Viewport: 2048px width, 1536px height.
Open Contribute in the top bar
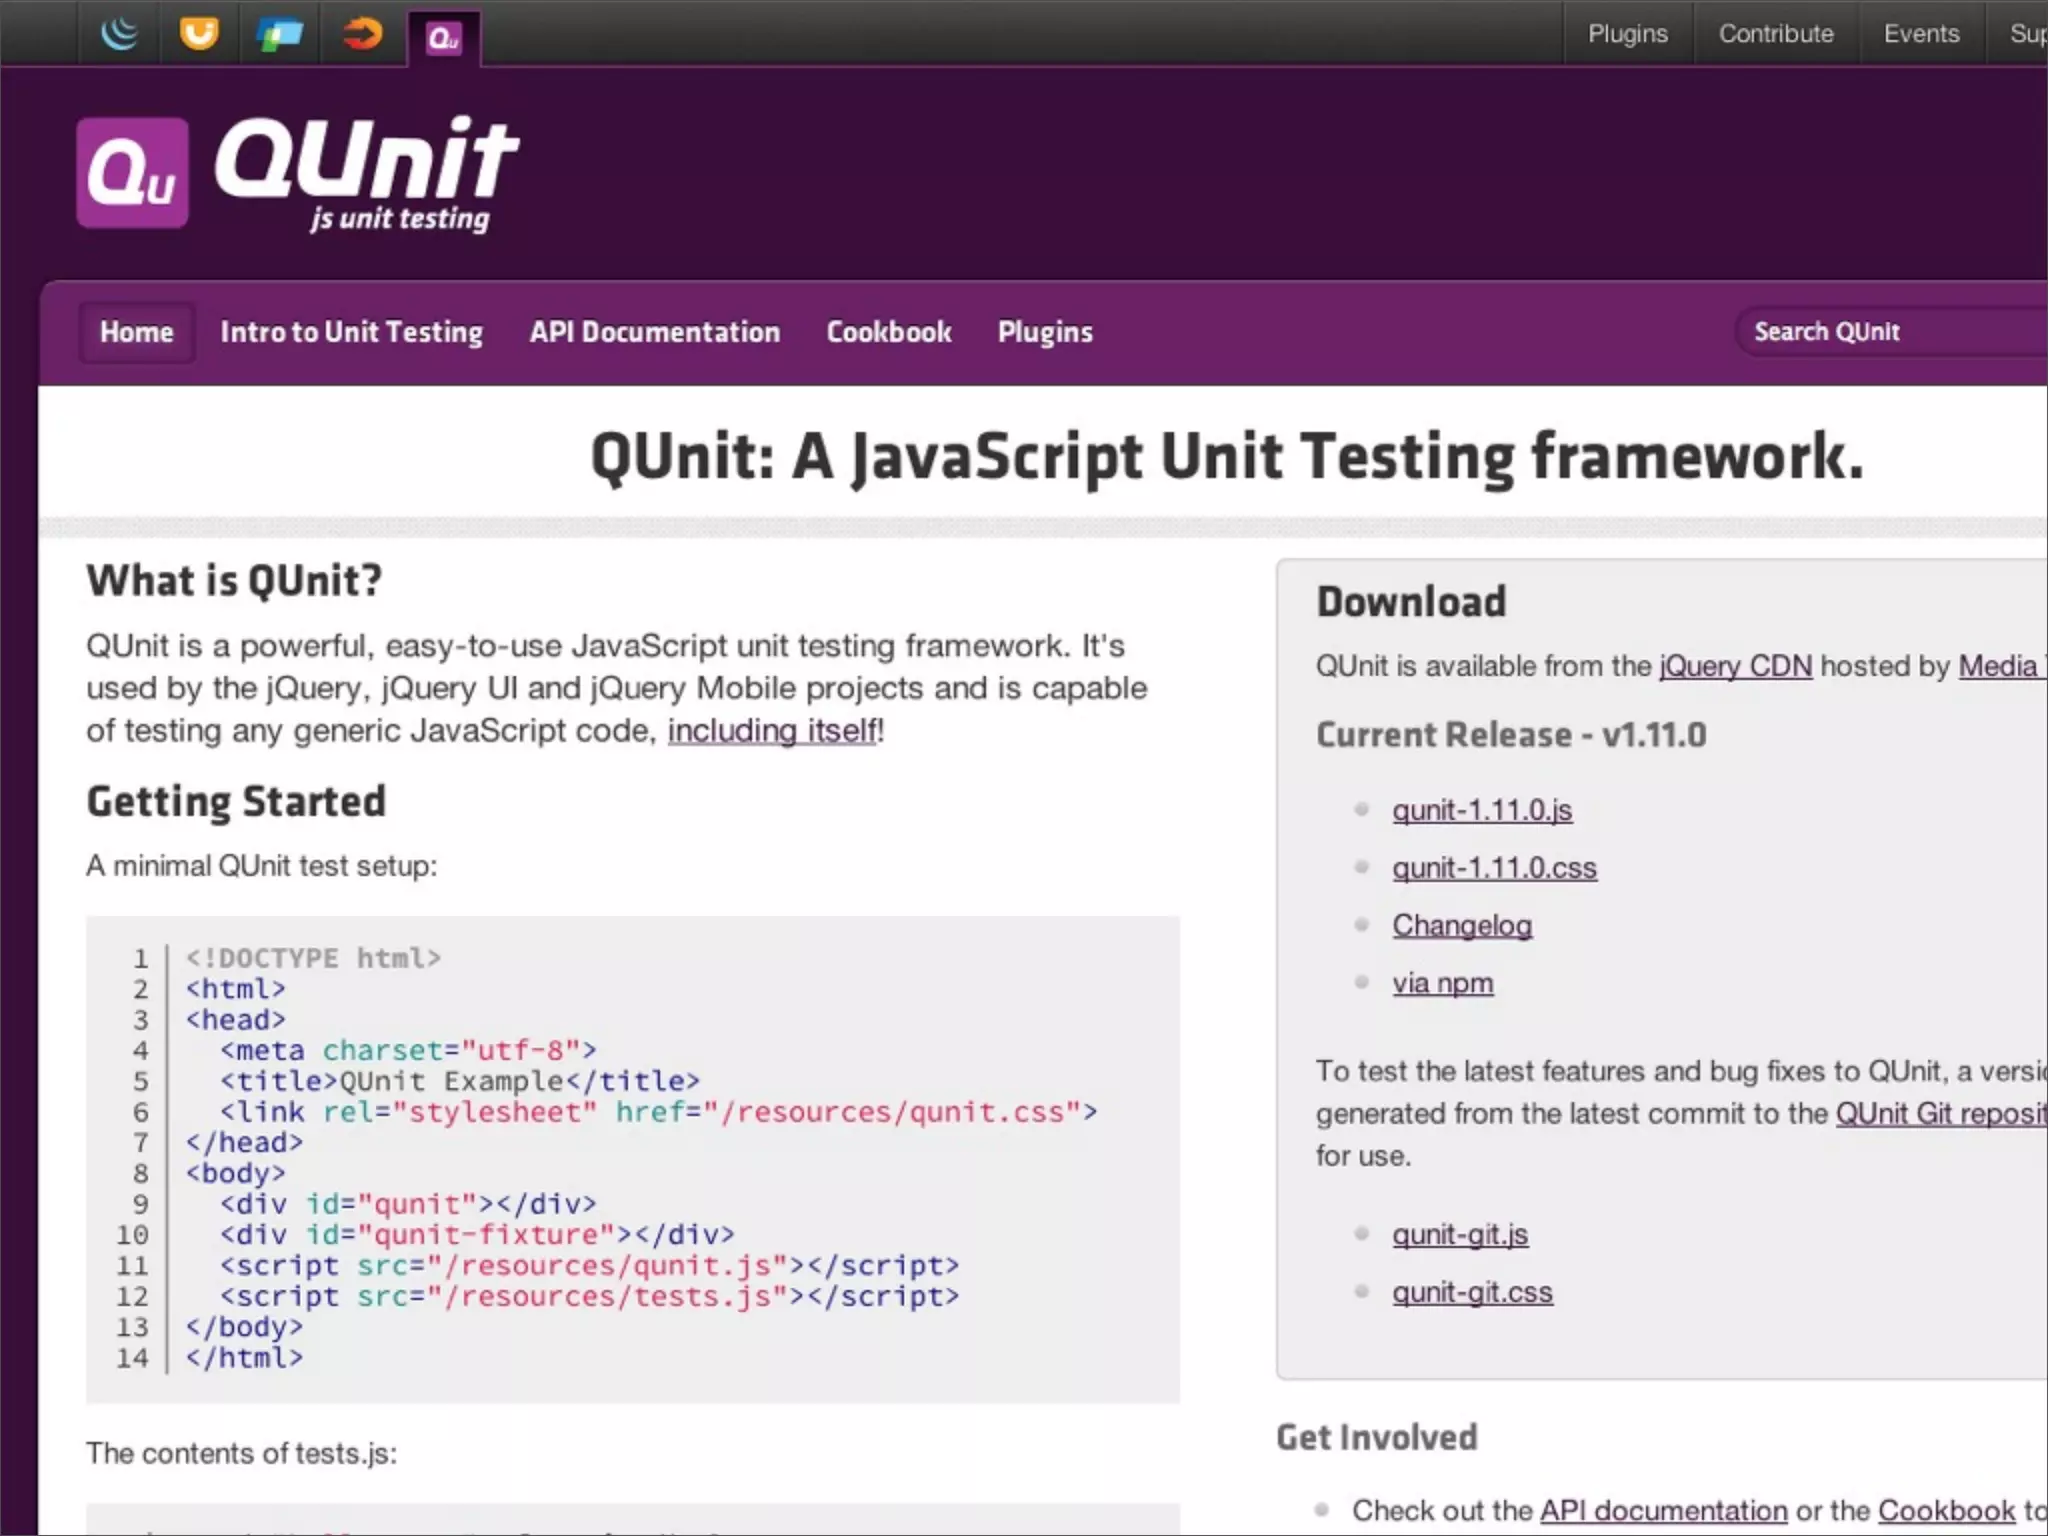1775,34
